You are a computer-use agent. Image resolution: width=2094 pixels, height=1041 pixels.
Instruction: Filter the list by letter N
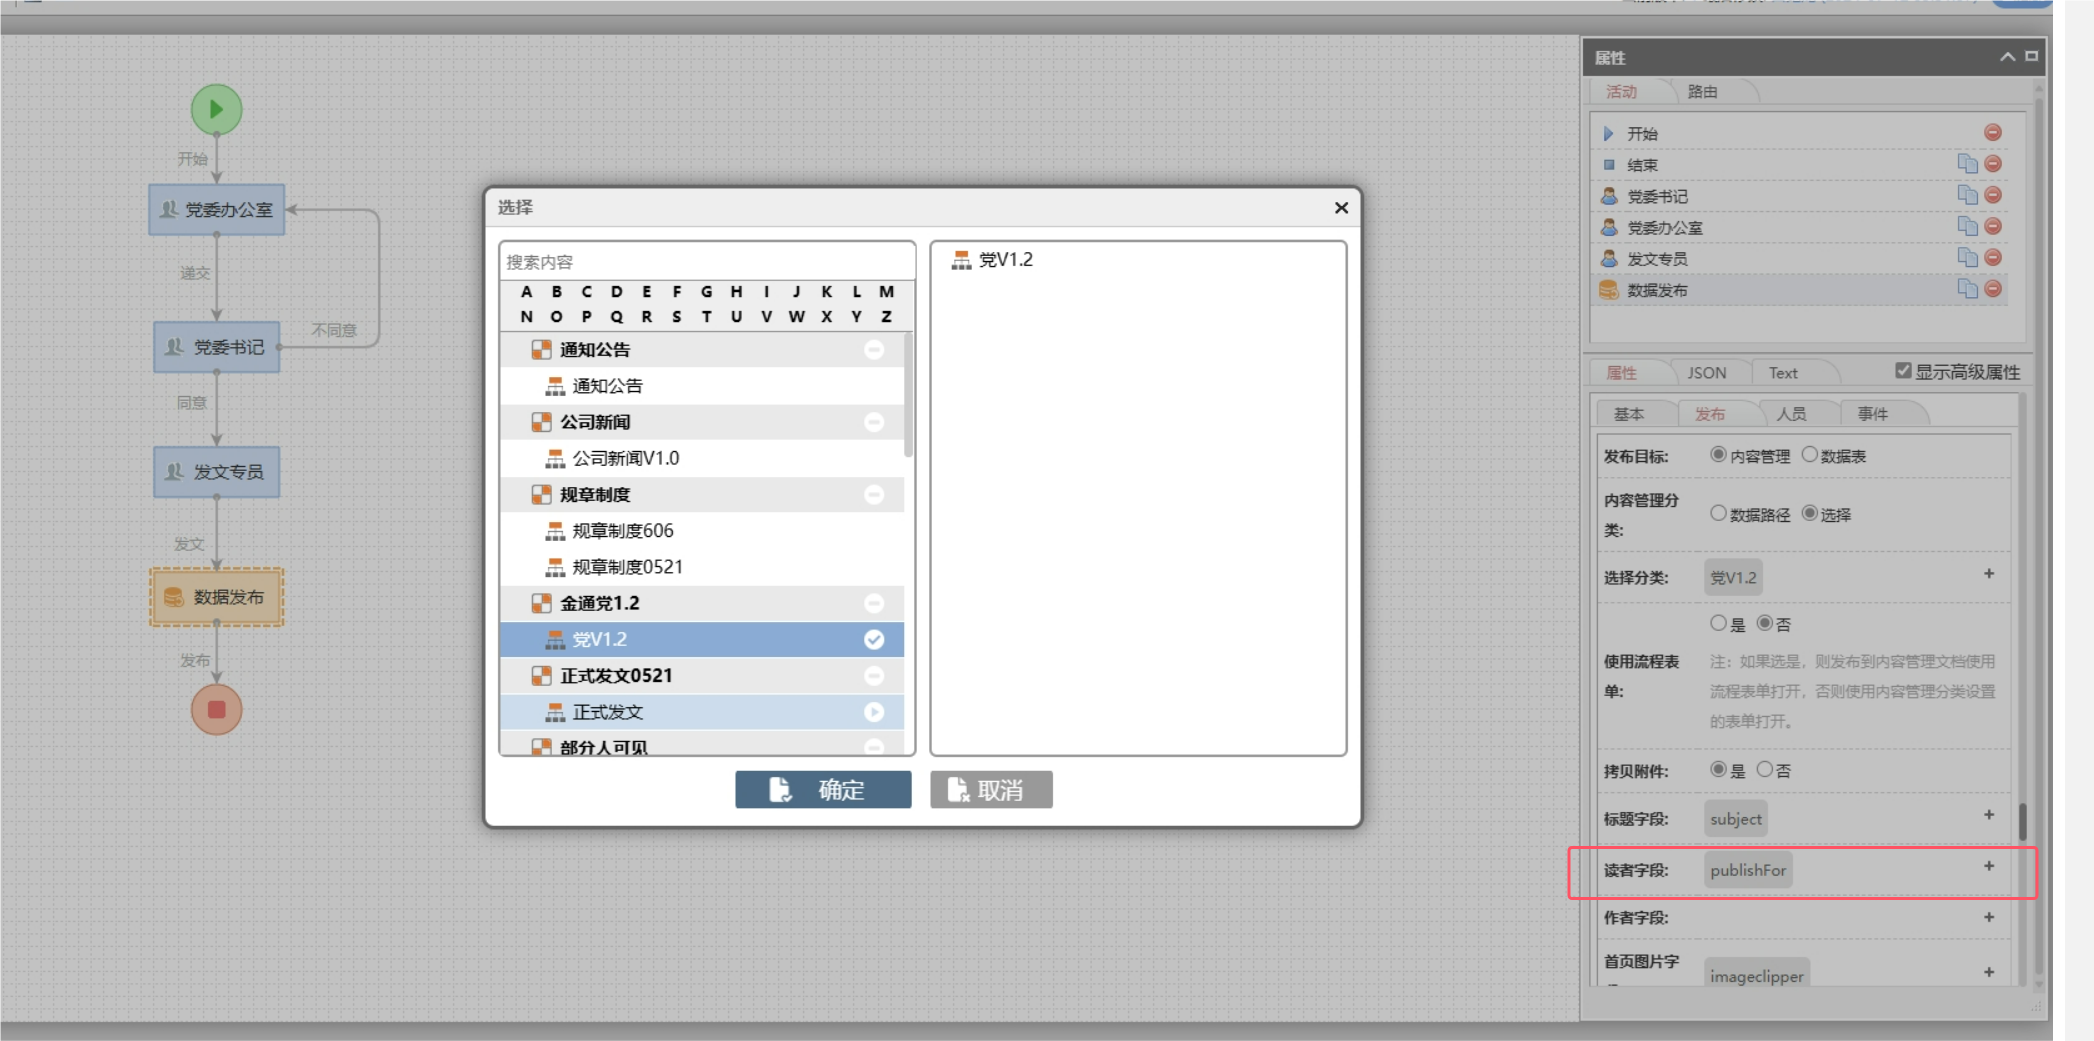(x=527, y=317)
